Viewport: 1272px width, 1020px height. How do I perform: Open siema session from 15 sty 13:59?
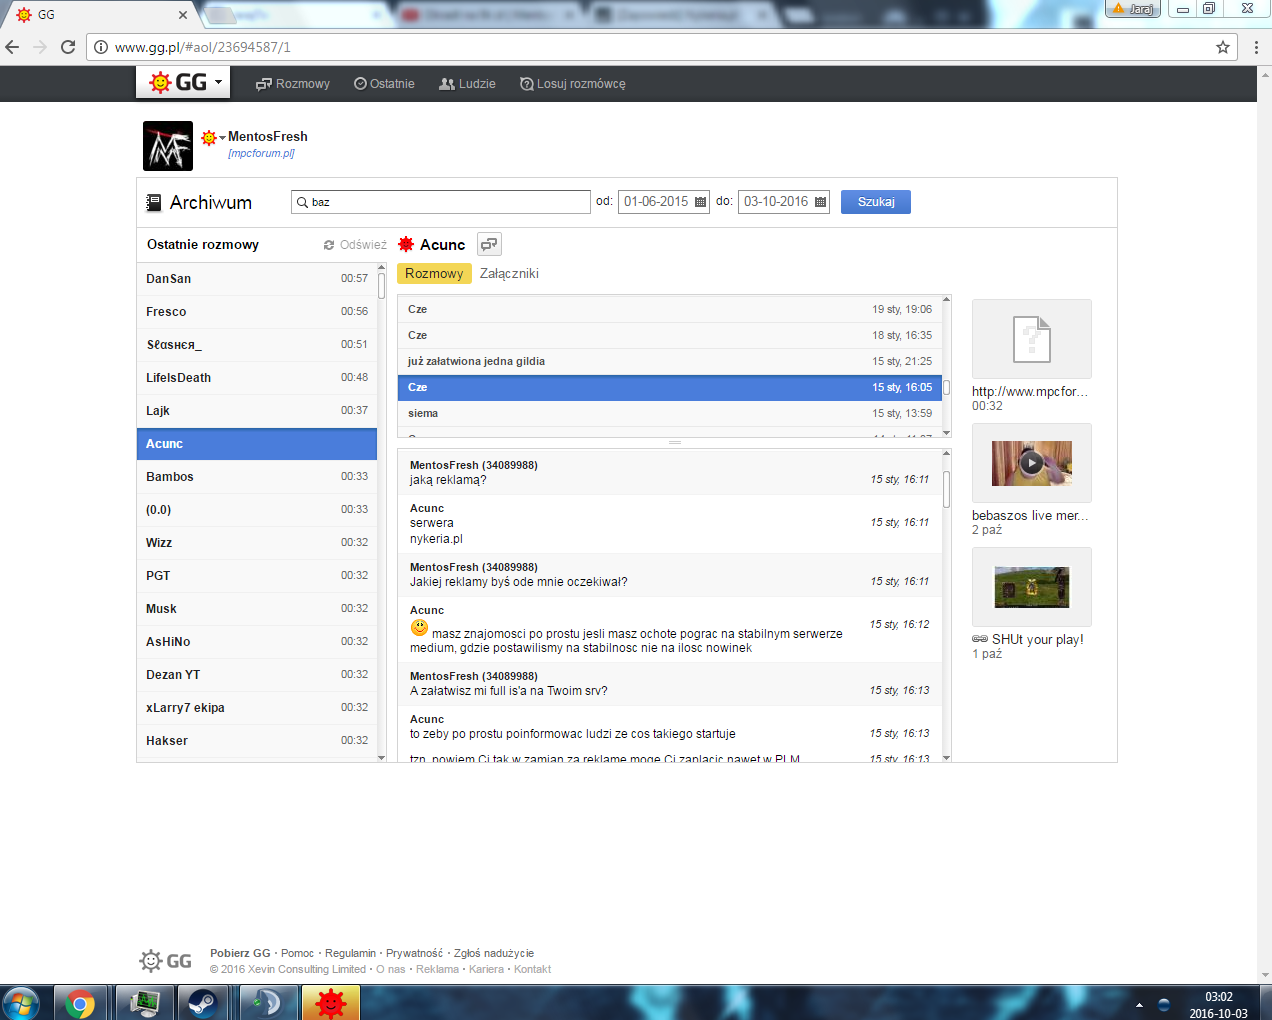click(x=670, y=414)
